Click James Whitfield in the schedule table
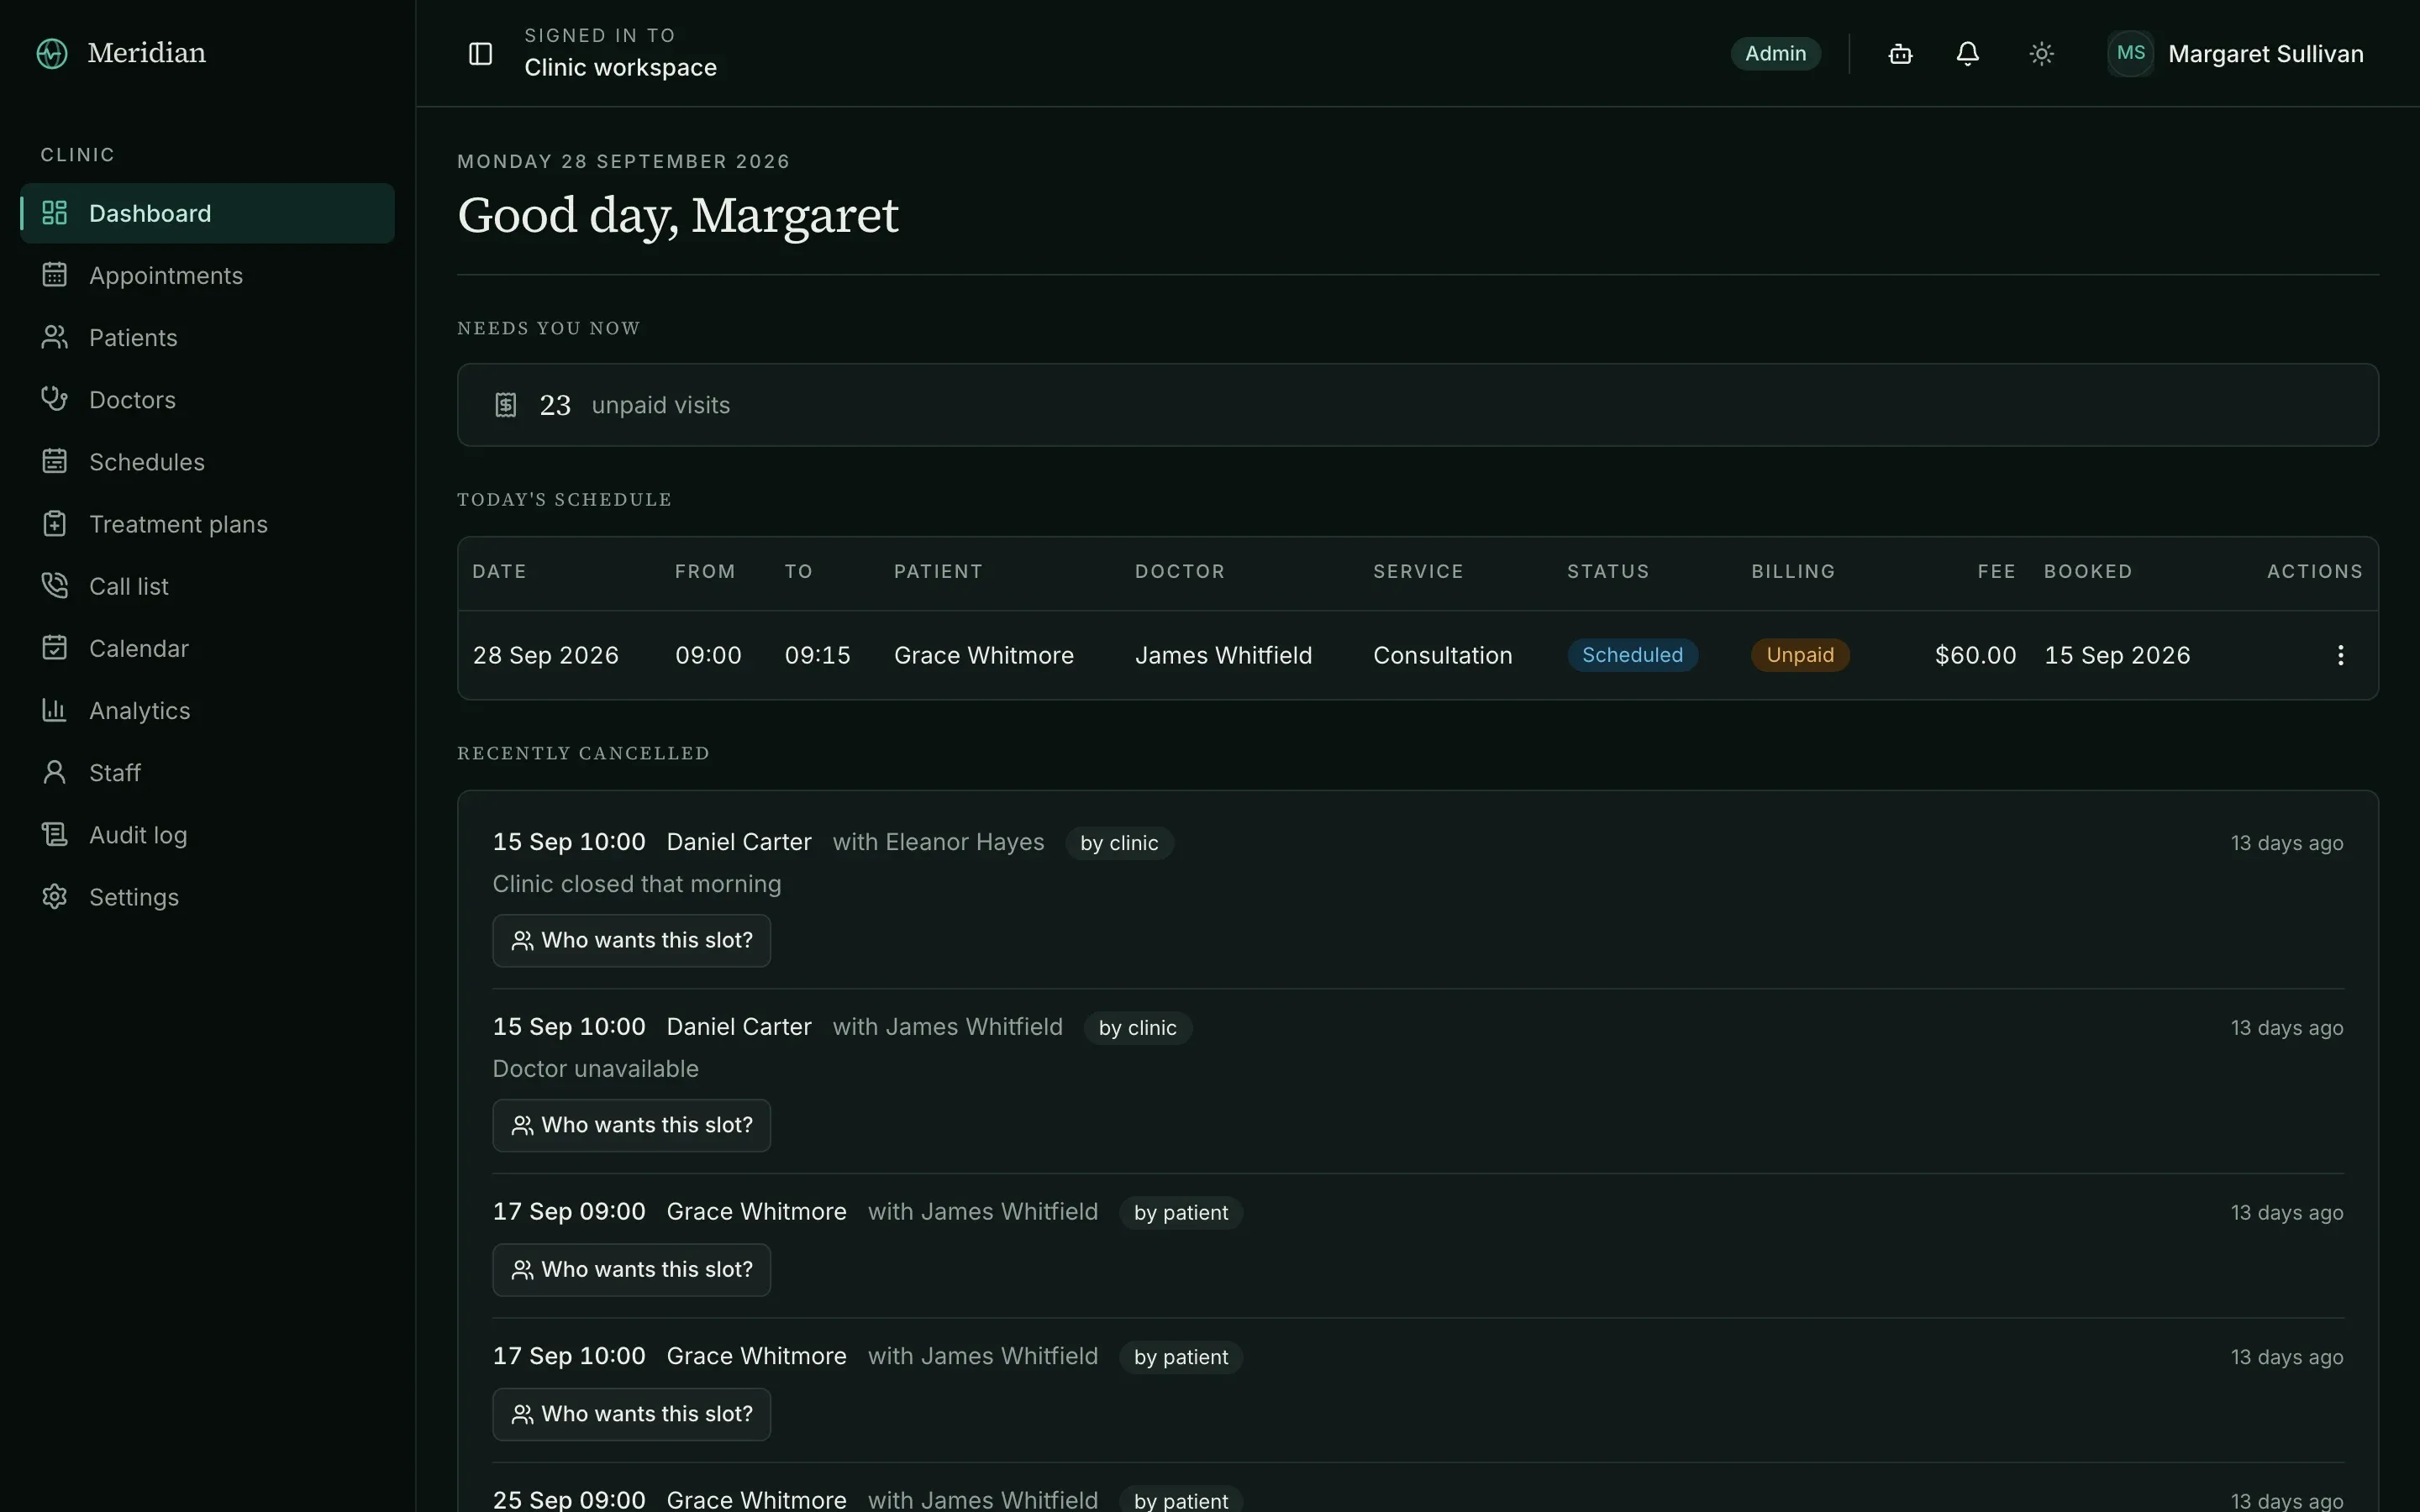The width and height of the screenshot is (2420, 1512). (1223, 655)
